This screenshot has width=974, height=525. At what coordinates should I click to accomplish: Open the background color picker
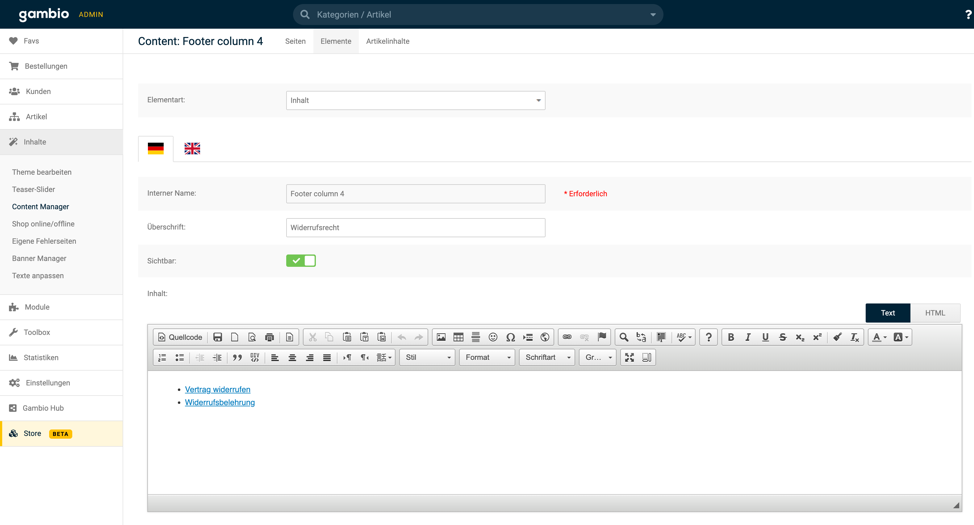(x=901, y=337)
